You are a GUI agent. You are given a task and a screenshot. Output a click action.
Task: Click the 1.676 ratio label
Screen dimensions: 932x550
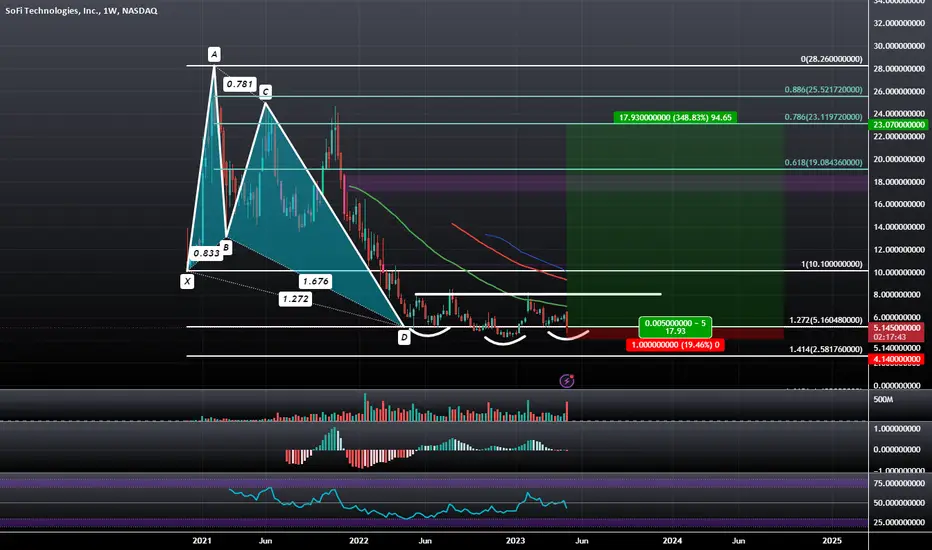[x=315, y=281]
